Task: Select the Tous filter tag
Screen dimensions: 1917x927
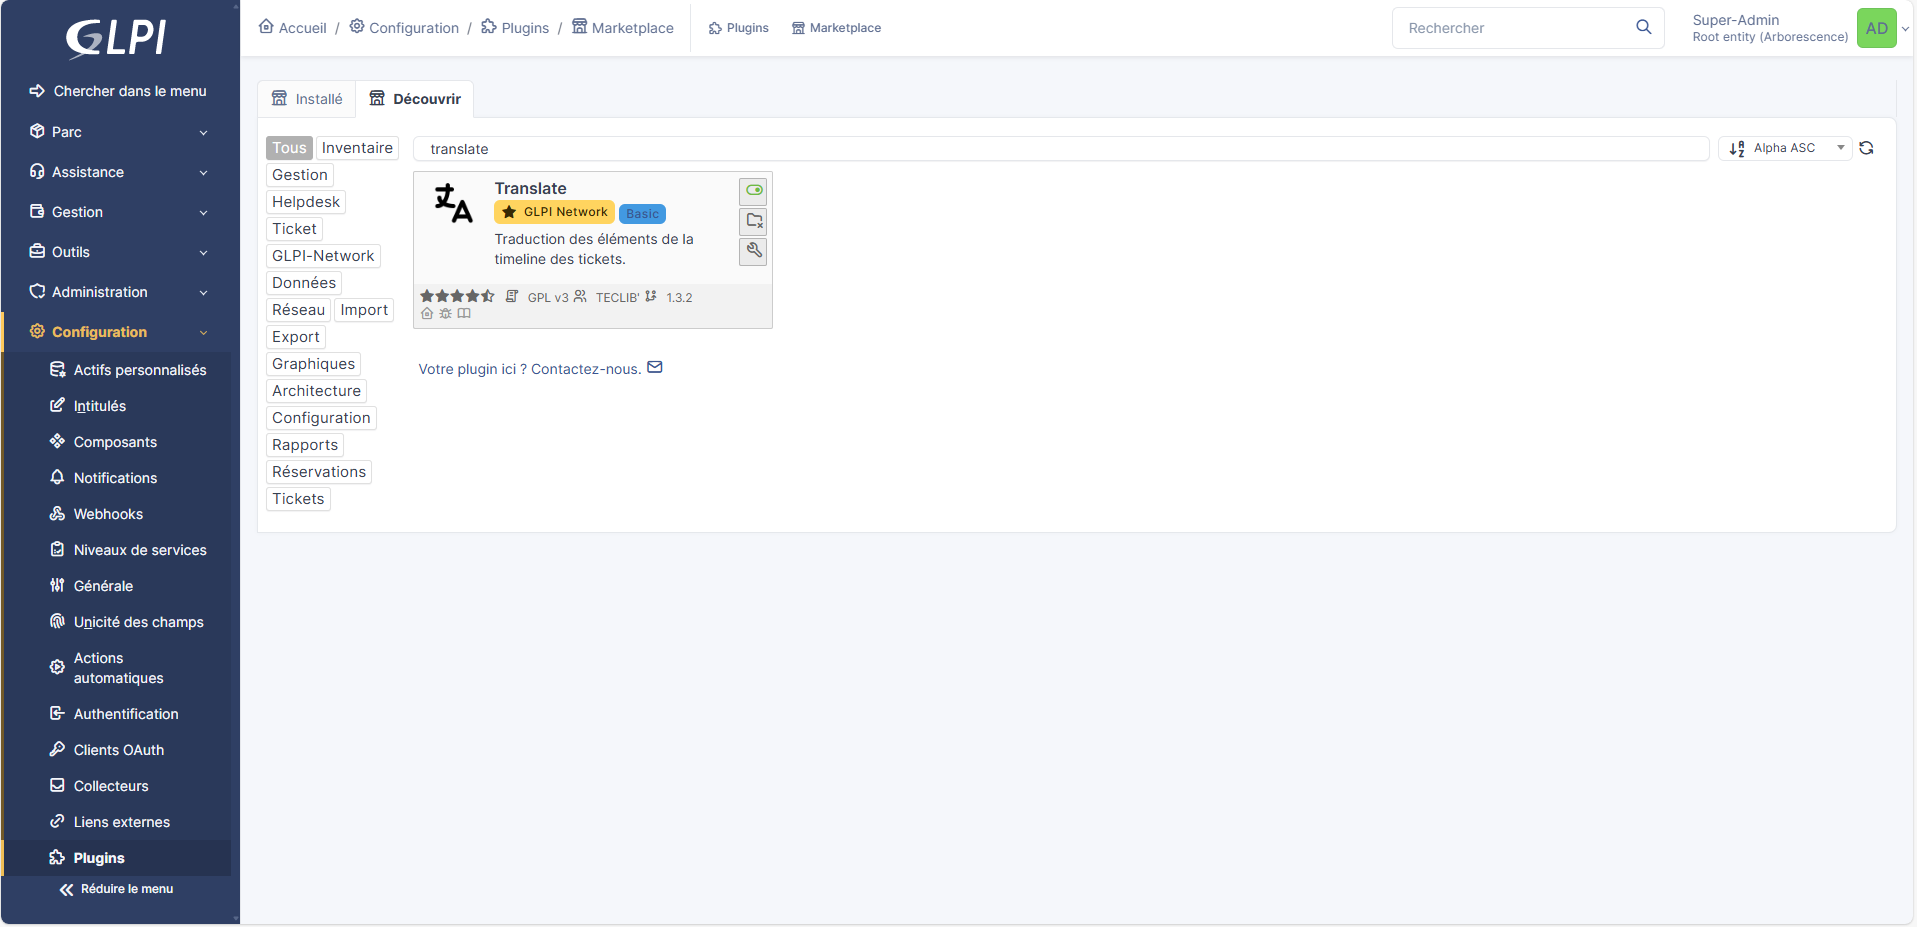Action: (289, 148)
